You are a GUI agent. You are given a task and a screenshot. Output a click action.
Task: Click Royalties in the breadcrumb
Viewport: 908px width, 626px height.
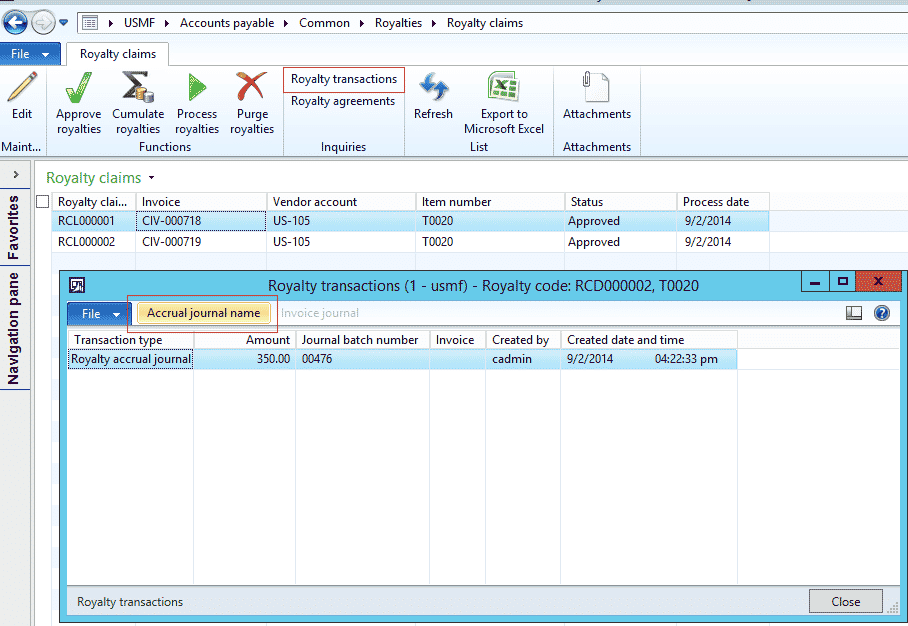[398, 23]
